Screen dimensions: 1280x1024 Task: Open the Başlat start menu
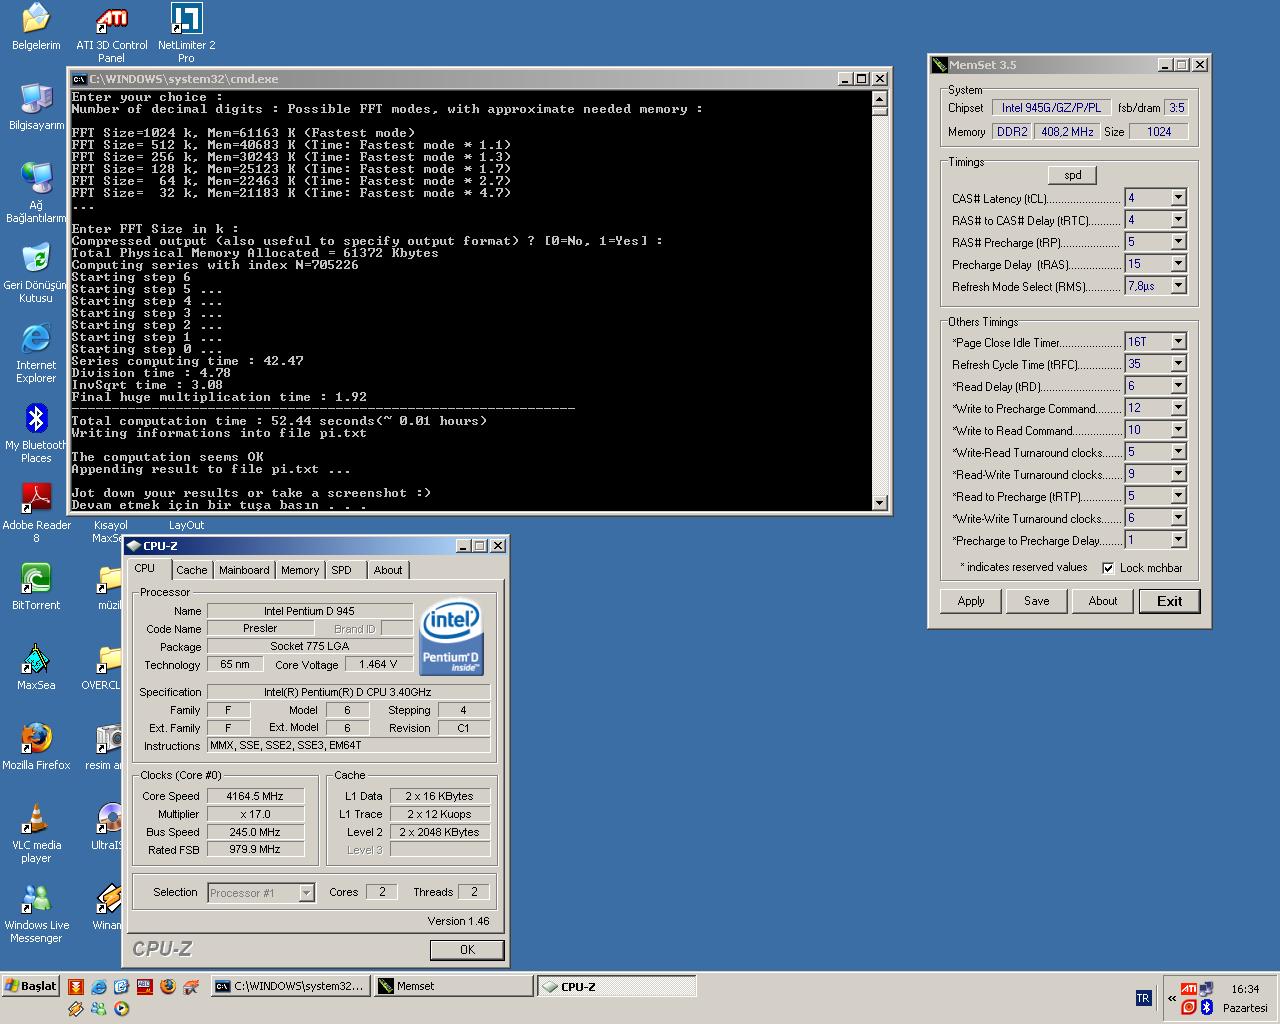31,986
